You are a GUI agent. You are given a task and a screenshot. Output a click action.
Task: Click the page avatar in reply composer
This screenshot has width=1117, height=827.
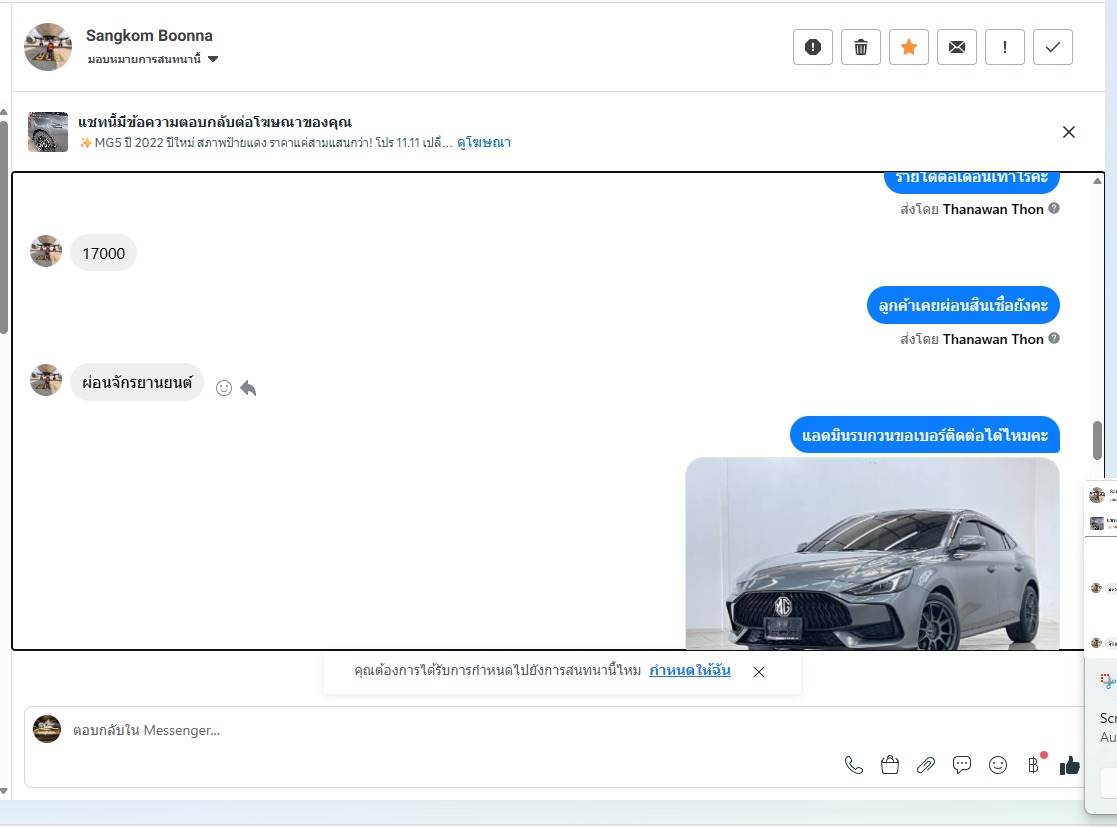(47, 729)
